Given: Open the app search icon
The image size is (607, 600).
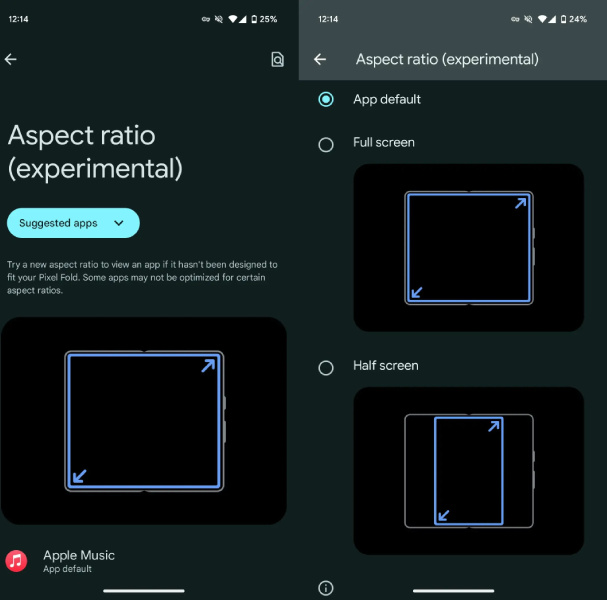Looking at the screenshot, I should [277, 60].
